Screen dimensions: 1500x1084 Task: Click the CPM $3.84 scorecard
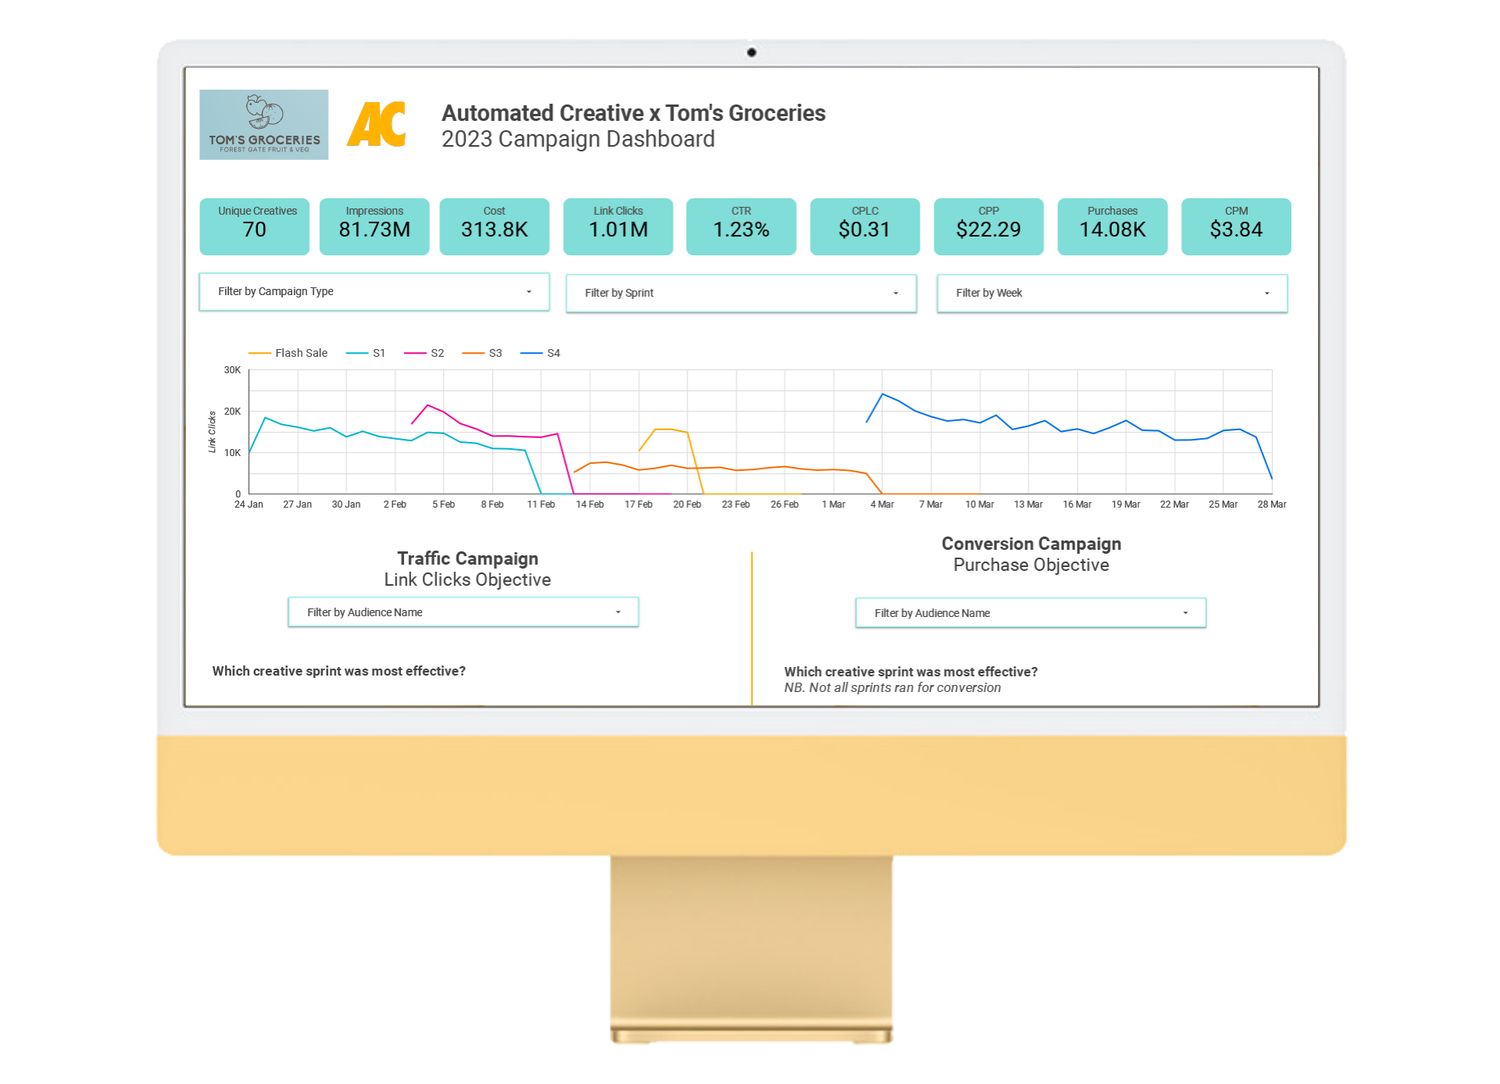point(1236,226)
